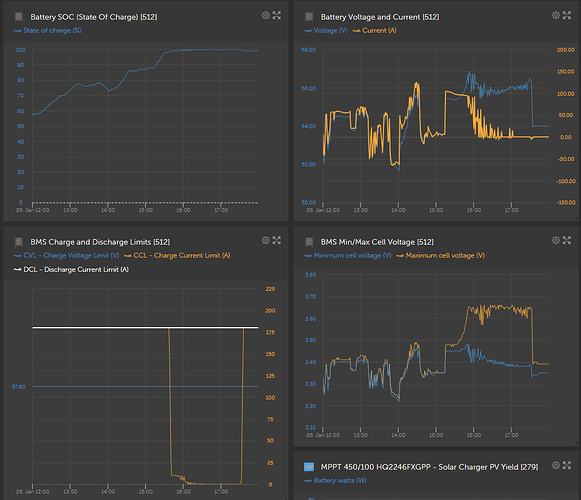581x500 pixels.
Task: Toggle Minimum cell voltage (V) legend entry
Action: 348,255
